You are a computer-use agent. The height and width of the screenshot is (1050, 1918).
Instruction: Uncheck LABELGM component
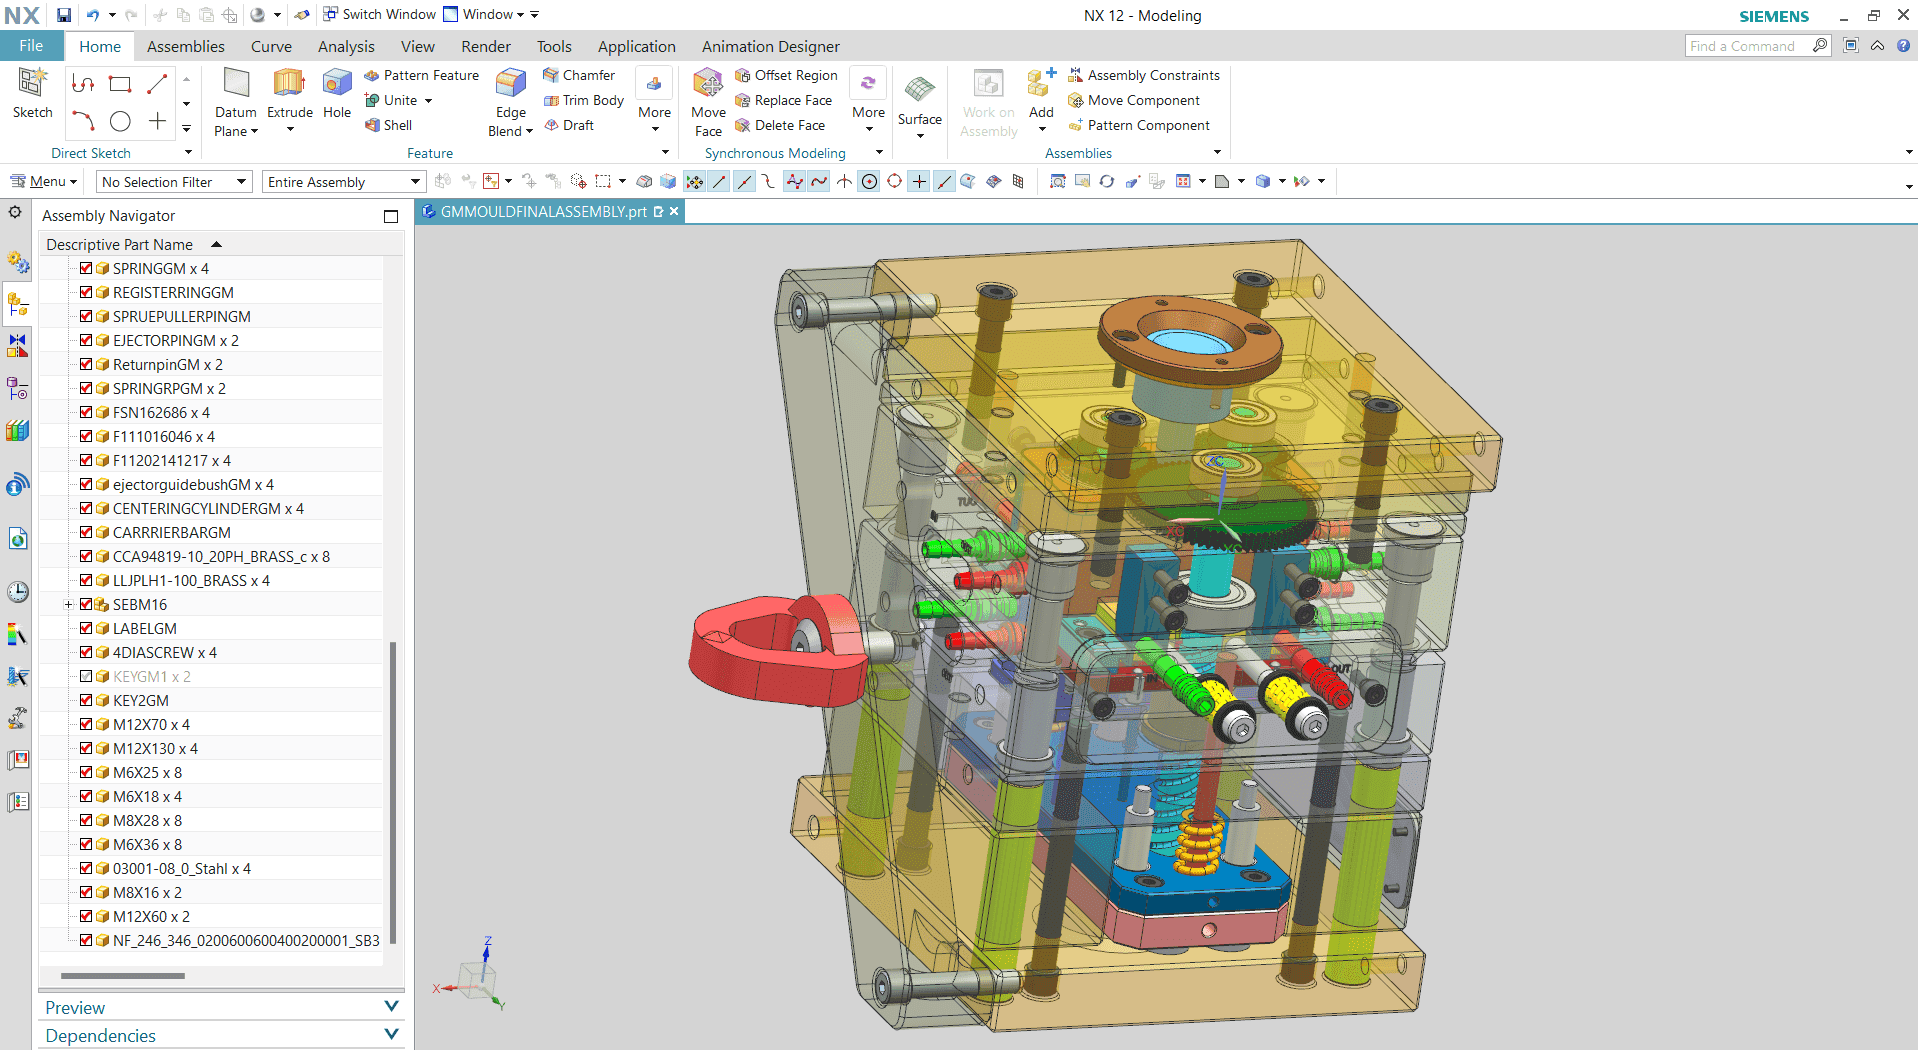pos(86,628)
